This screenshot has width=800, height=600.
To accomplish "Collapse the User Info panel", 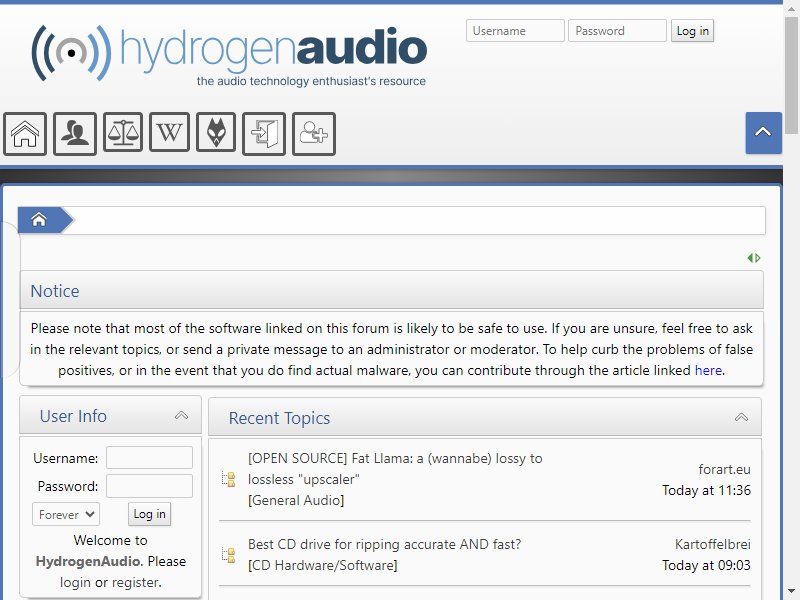I will [x=182, y=415].
